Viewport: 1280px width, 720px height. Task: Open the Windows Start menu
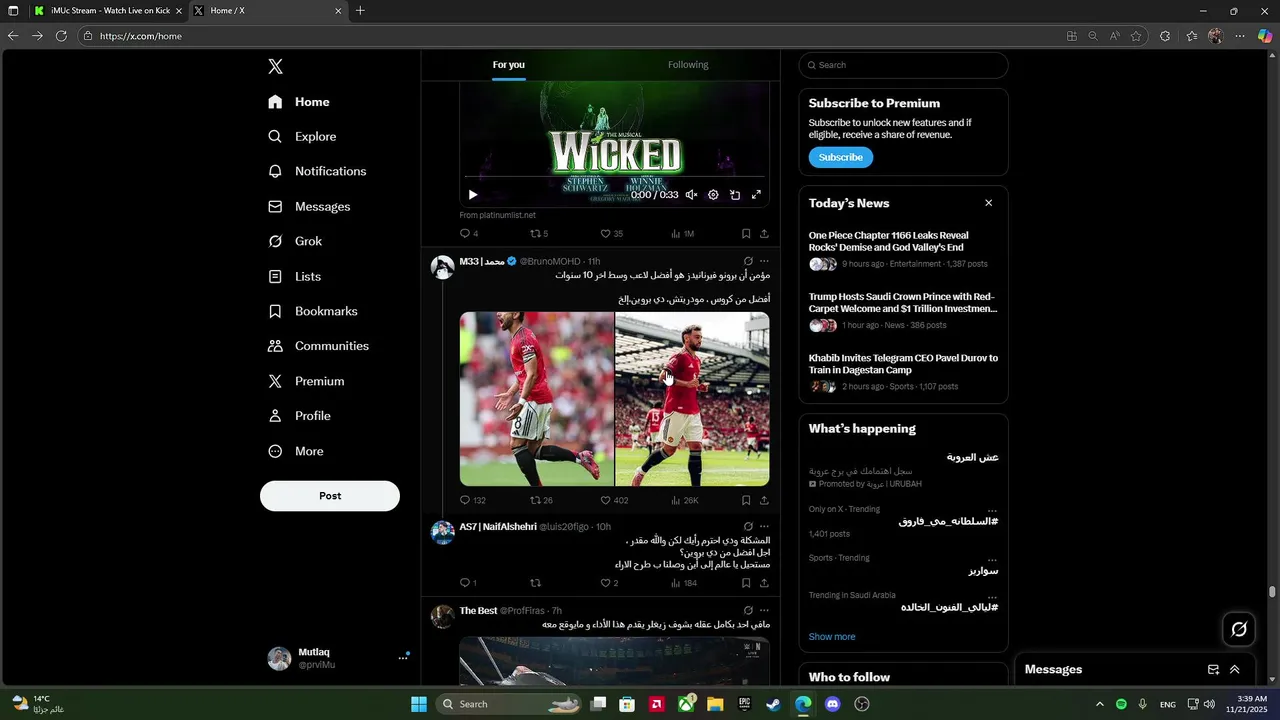(x=419, y=704)
